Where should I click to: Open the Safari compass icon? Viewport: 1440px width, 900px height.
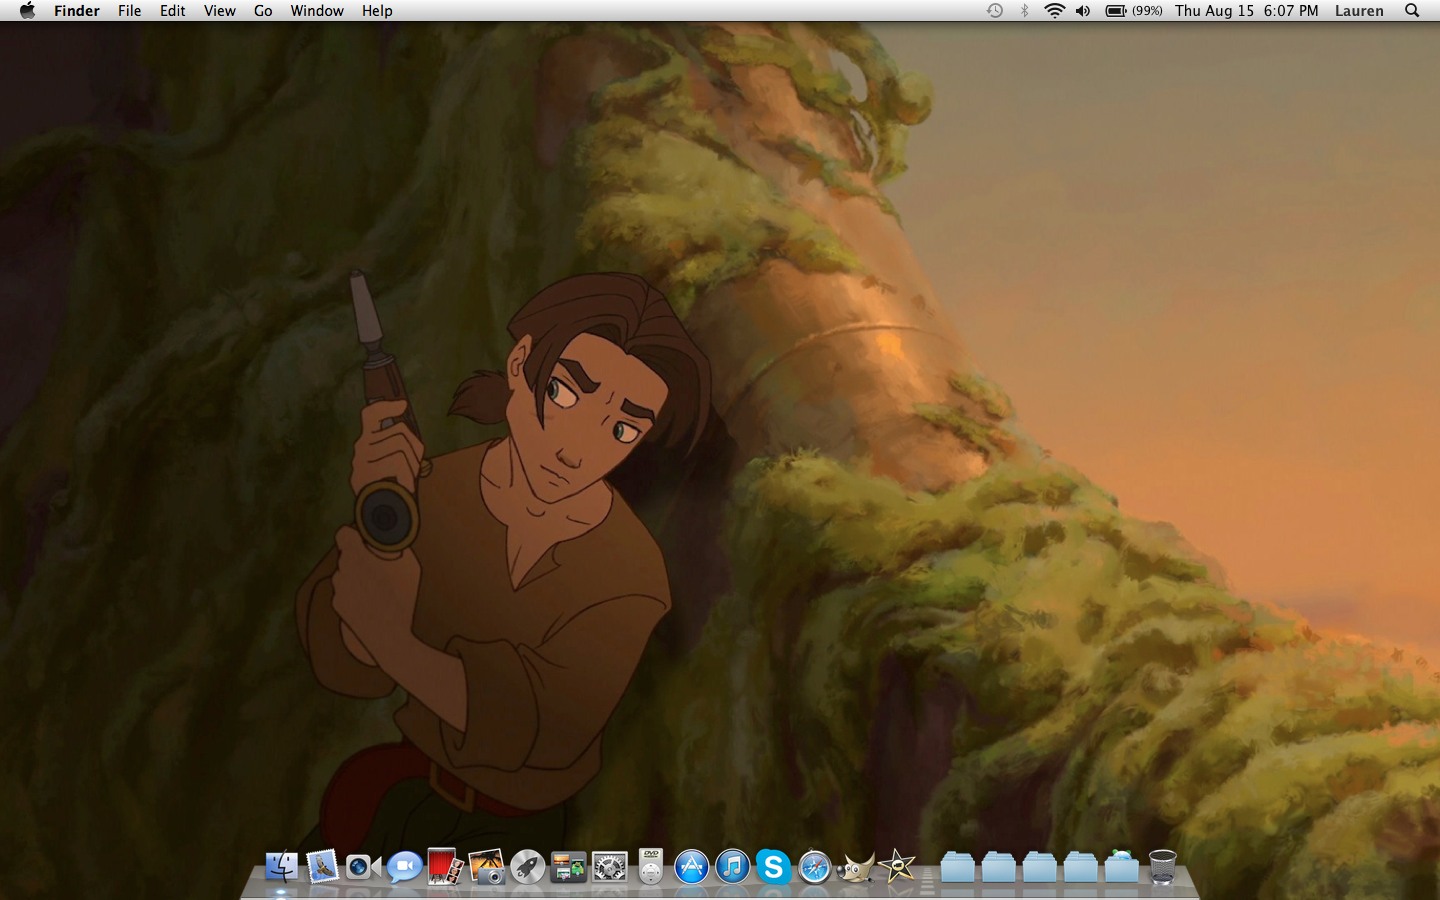pyautogui.click(x=814, y=866)
